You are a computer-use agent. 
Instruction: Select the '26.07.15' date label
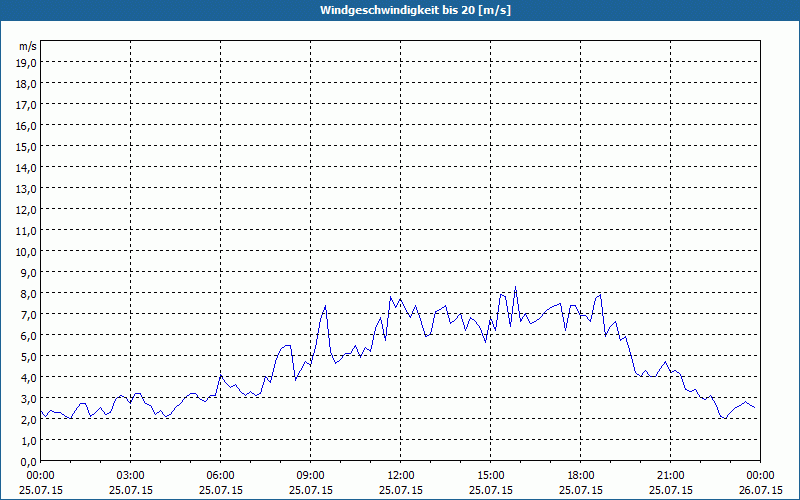pyautogui.click(x=760, y=490)
